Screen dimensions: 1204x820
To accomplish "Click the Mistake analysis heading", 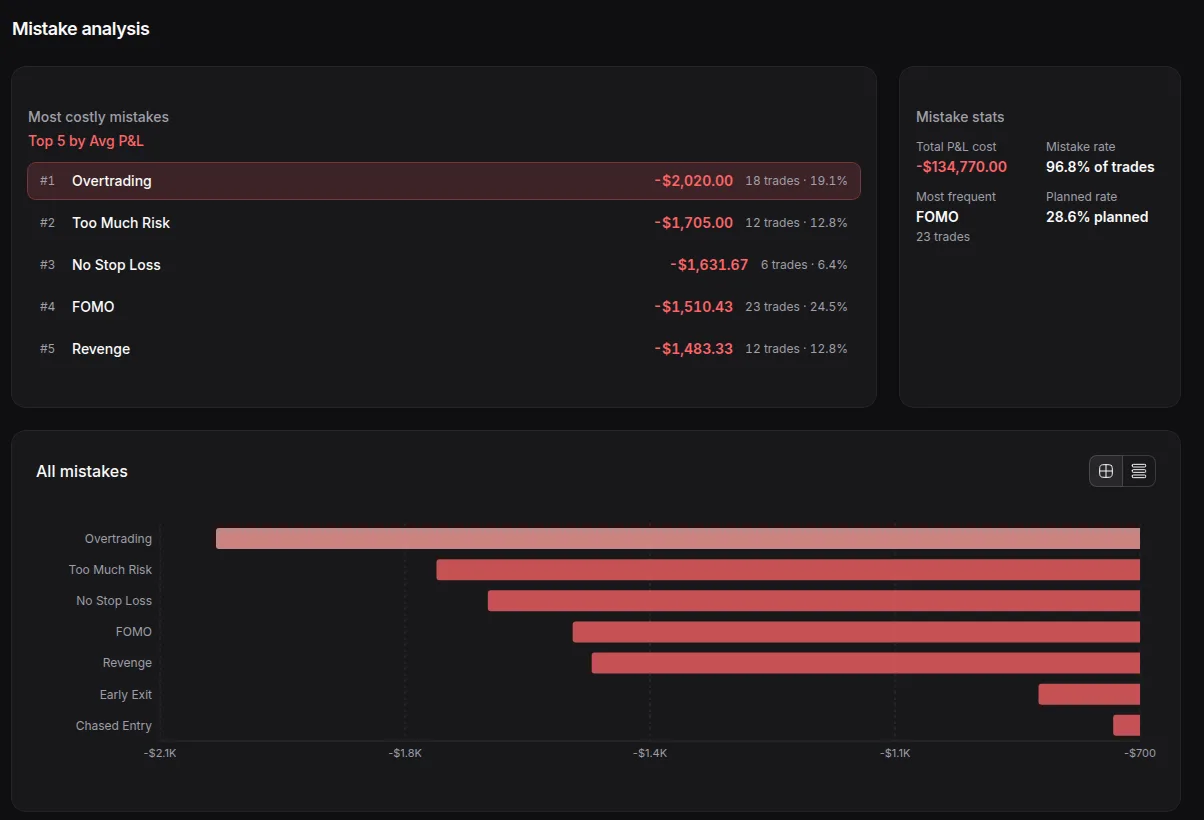I will (x=81, y=29).
